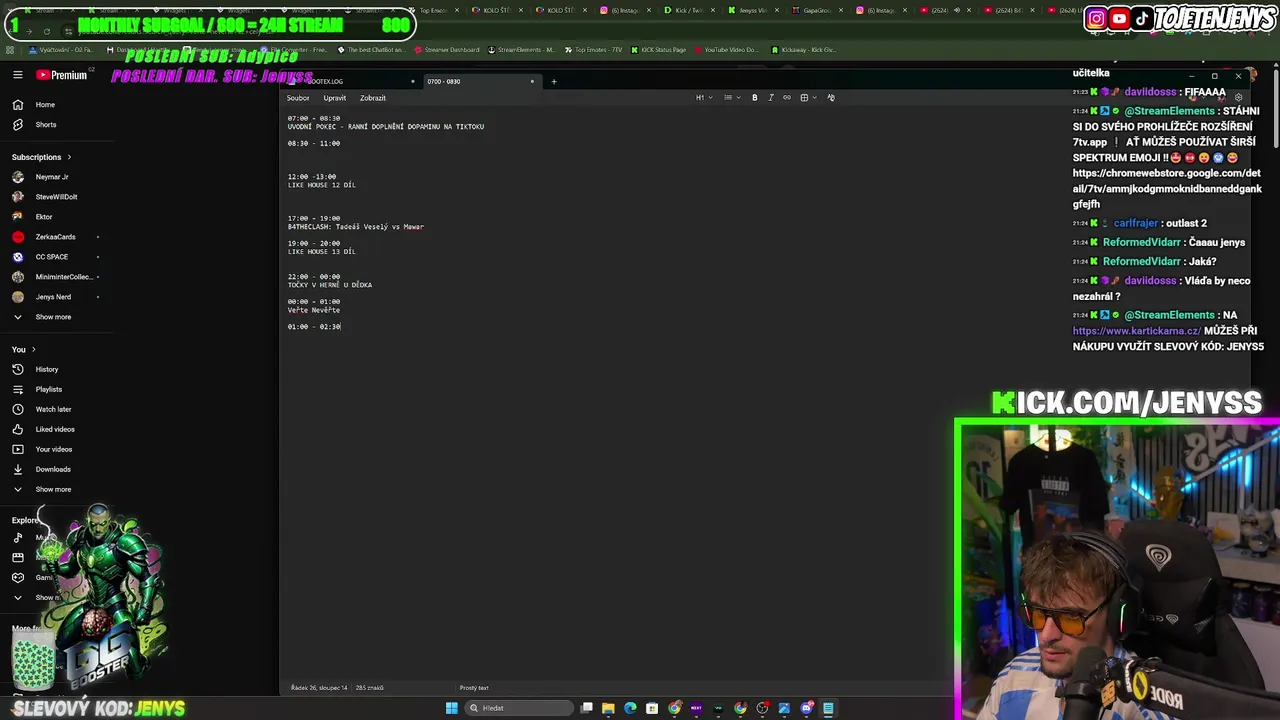Open Playlists in YouTube sidebar
The height and width of the screenshot is (720, 1280).
pyautogui.click(x=49, y=389)
